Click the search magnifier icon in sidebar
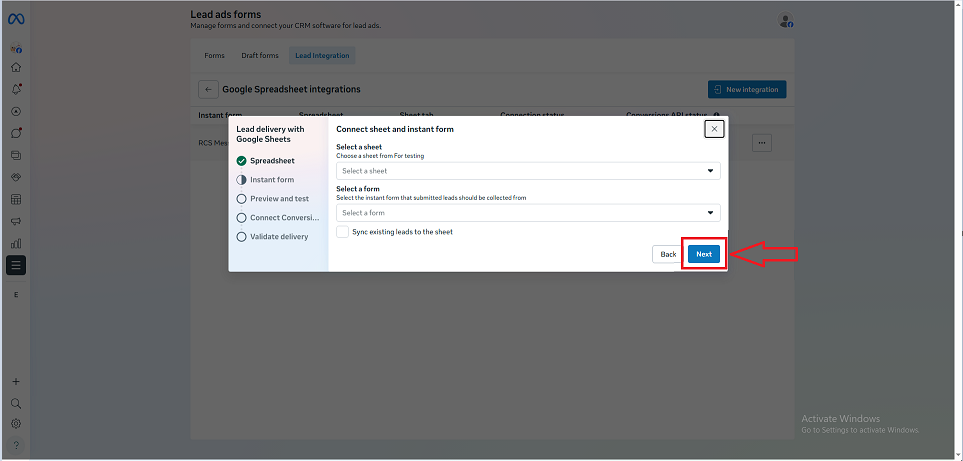This screenshot has height=461, width=963. tap(16, 403)
